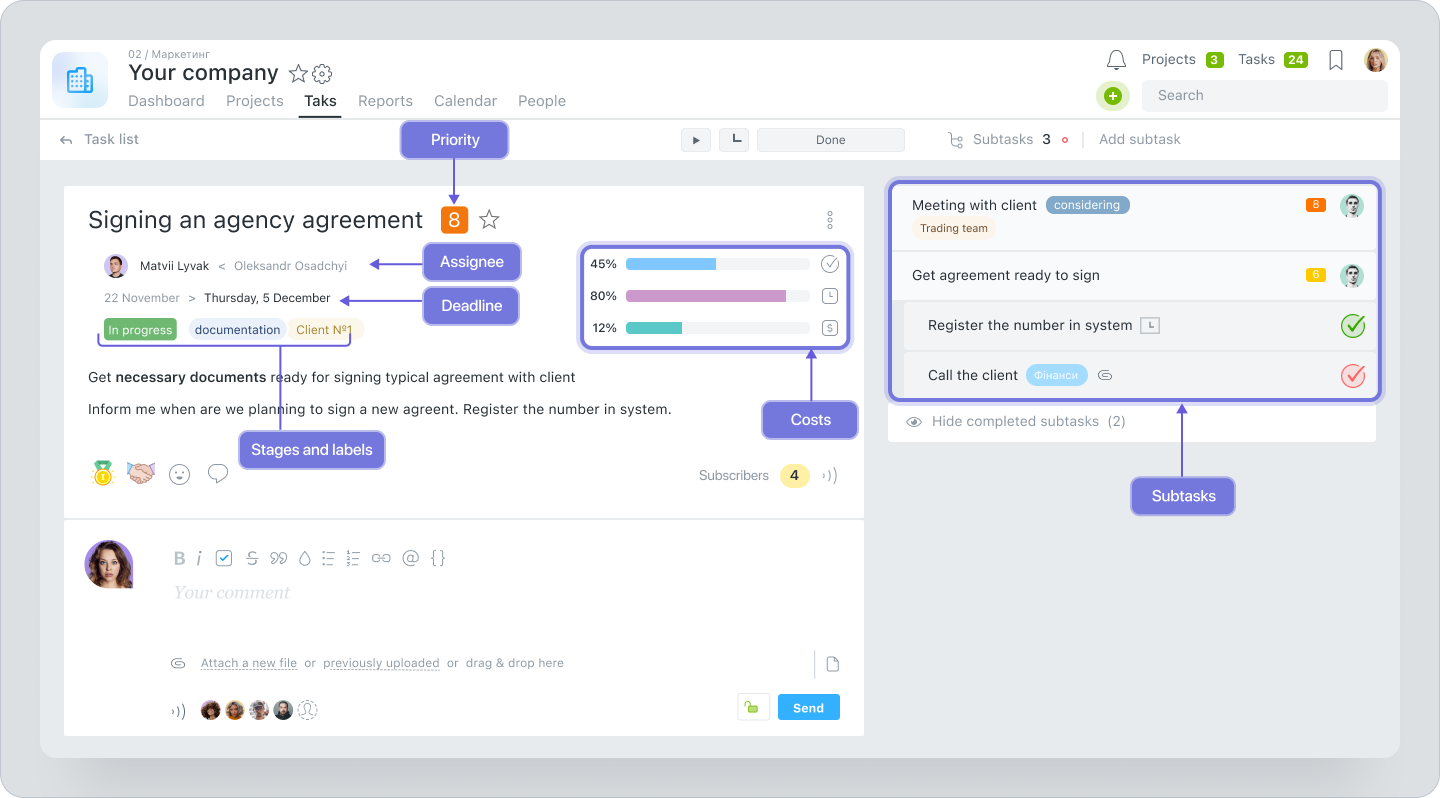The width and height of the screenshot is (1440, 798).
Task: Click the green checkmark on Register the number subtask
Action: [1353, 325]
